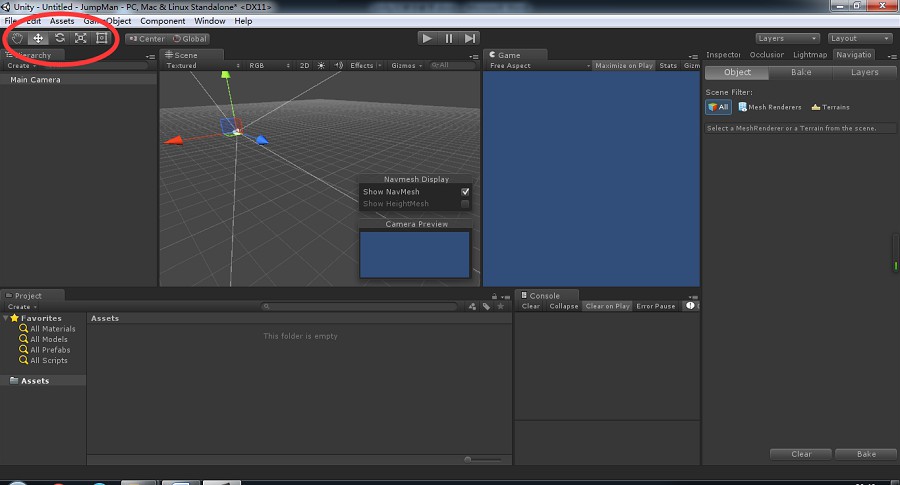This screenshot has width=900, height=485.
Task: Open the Free Aspect dropdown
Action: pyautogui.click(x=538, y=65)
